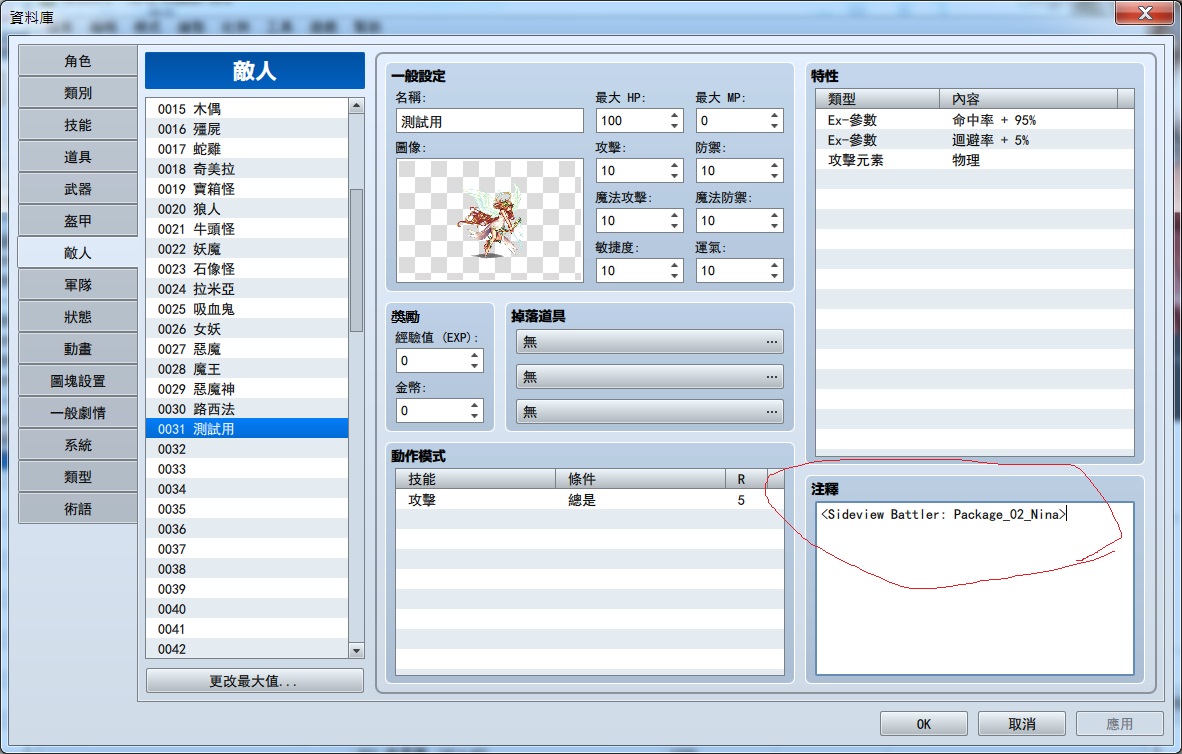
Task: Click the 注釋 note text box
Action: point(975,588)
